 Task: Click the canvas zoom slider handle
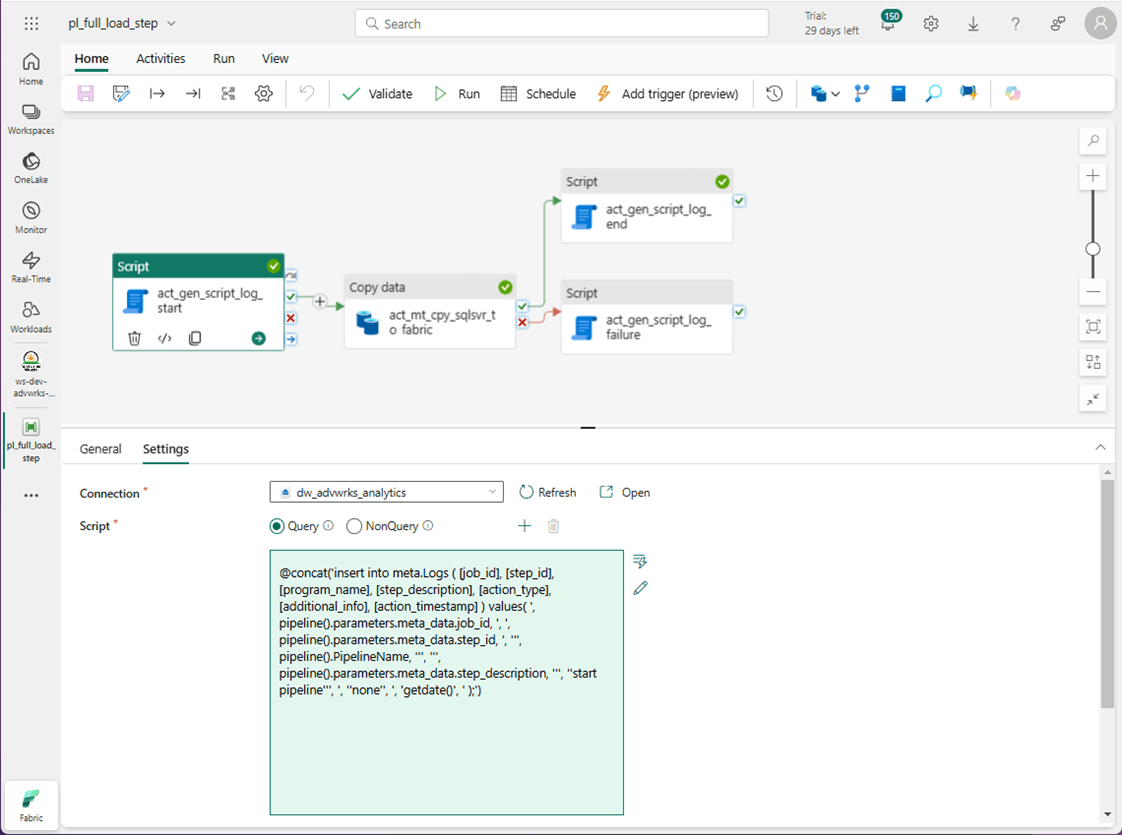tap(1093, 249)
